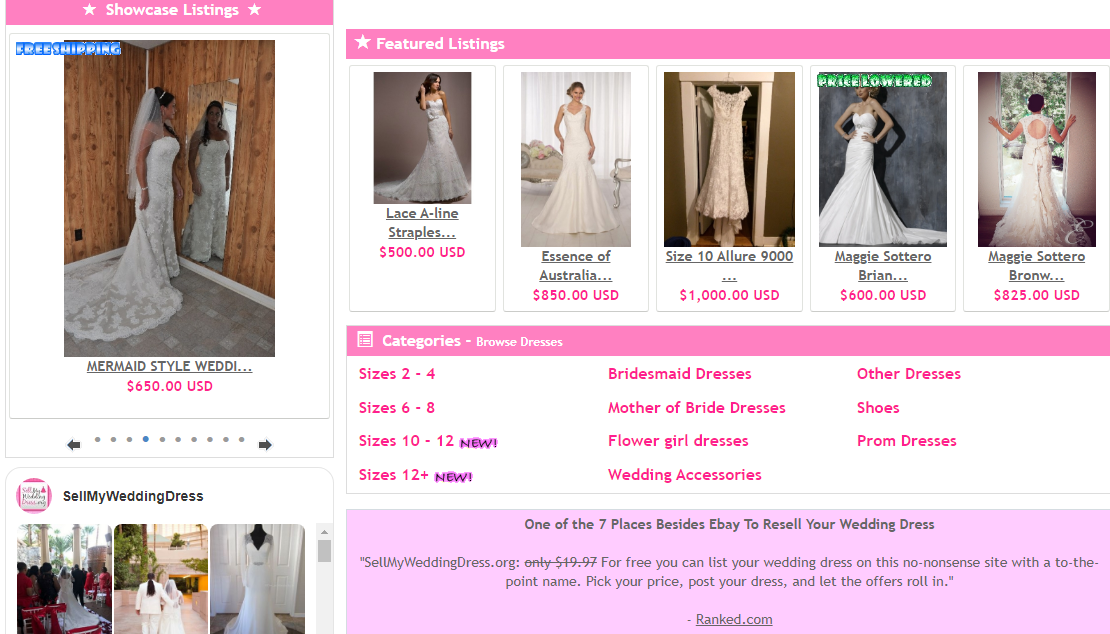Click the Mermaid Style Wedding showcase image
Image resolution: width=1110 pixels, height=634 pixels.
click(169, 198)
